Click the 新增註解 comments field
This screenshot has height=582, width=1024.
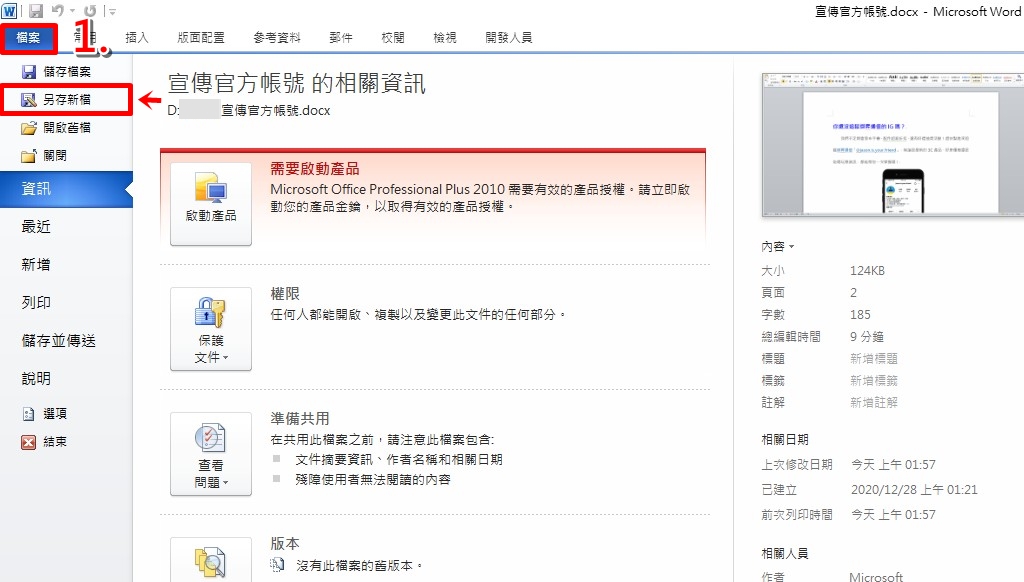pos(874,402)
